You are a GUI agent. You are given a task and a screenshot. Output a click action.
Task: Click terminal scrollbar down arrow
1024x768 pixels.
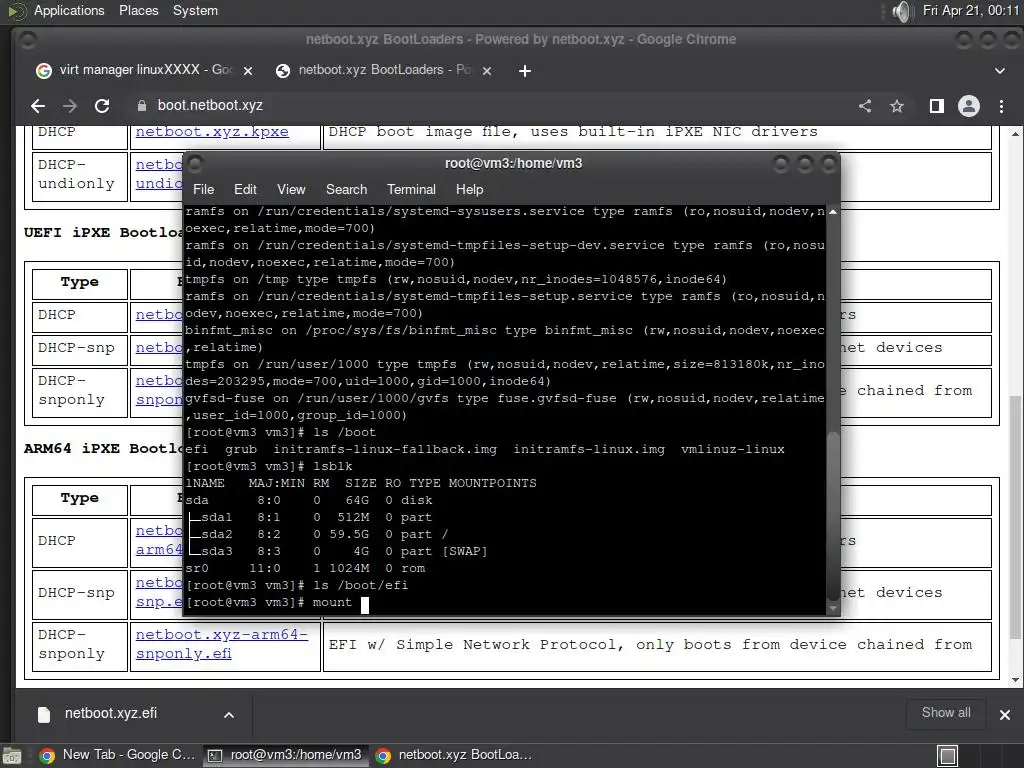click(833, 609)
